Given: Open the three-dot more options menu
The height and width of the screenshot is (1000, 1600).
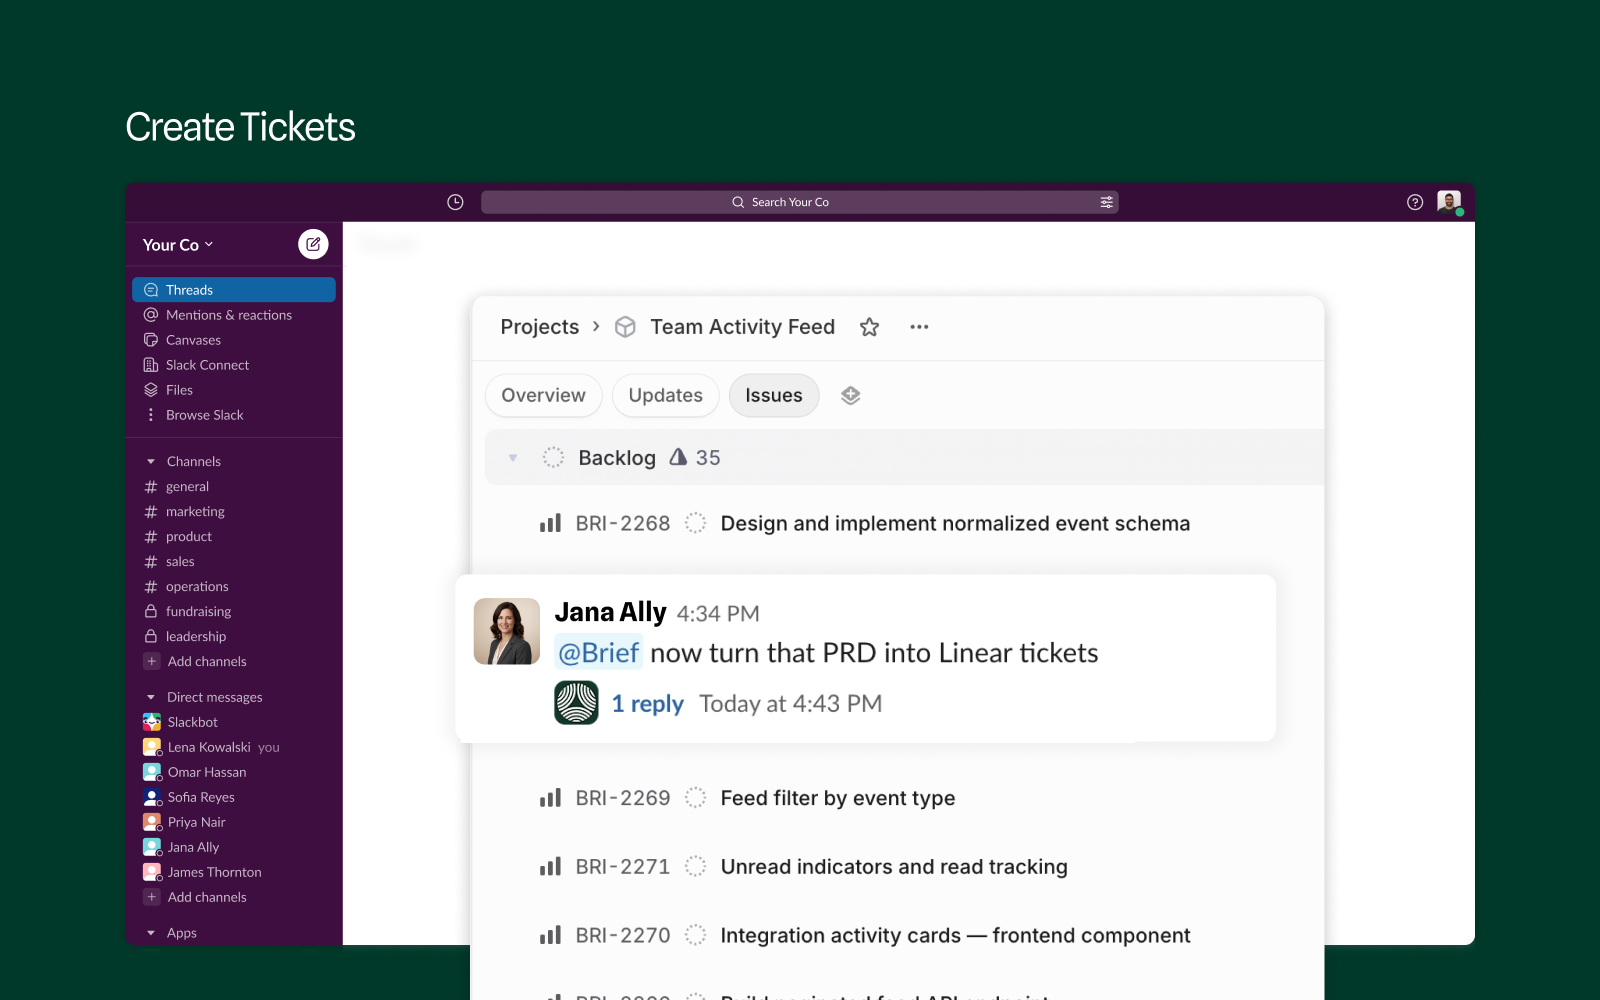Looking at the screenshot, I should [919, 327].
